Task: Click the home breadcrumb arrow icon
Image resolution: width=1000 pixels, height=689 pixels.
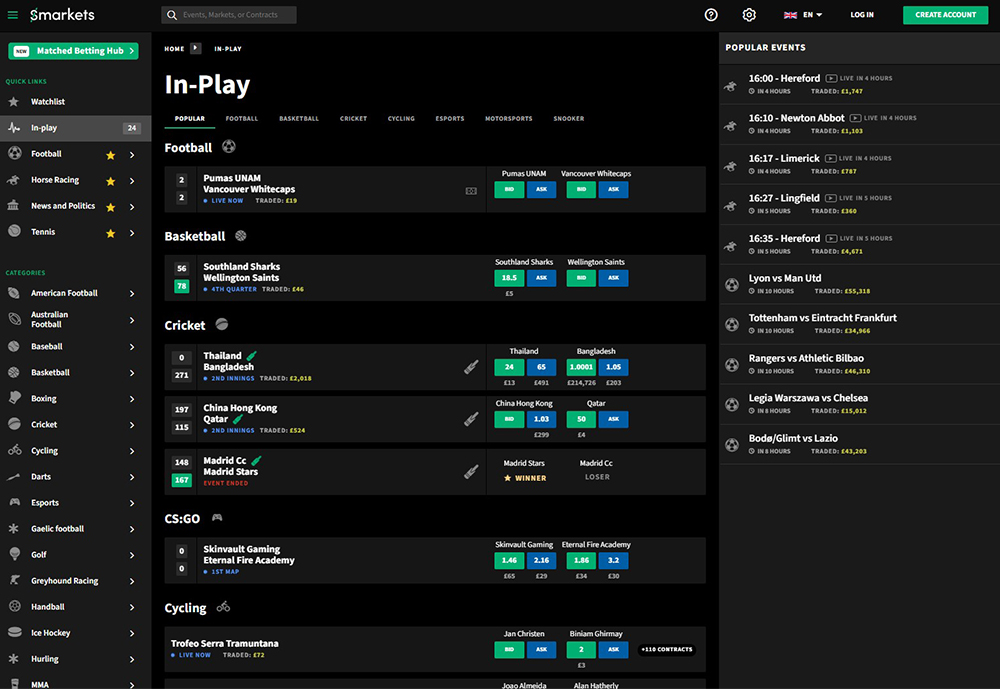Action: click(196, 48)
